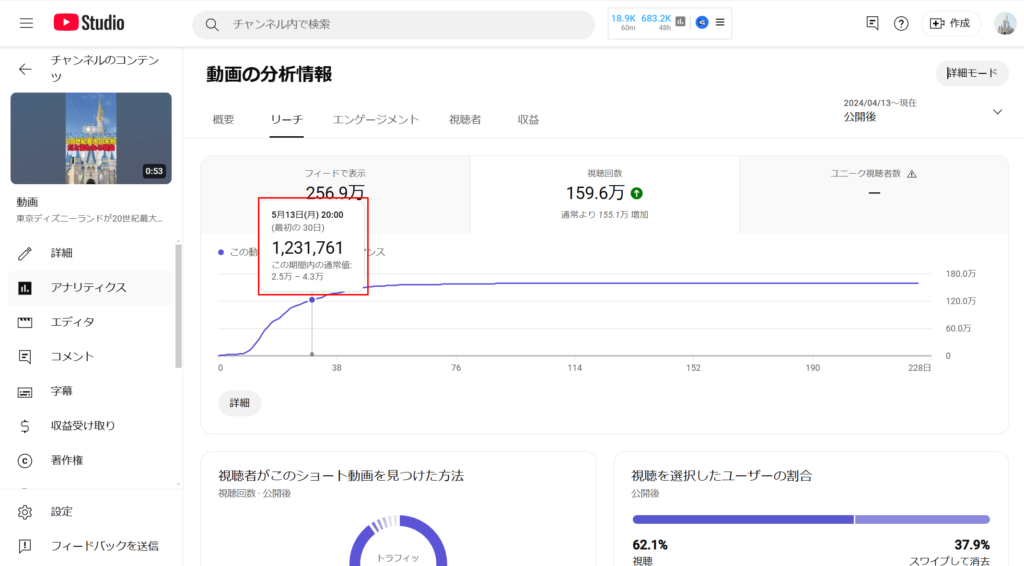
Task: Click the 詳細 button below the chart
Action: 239,403
